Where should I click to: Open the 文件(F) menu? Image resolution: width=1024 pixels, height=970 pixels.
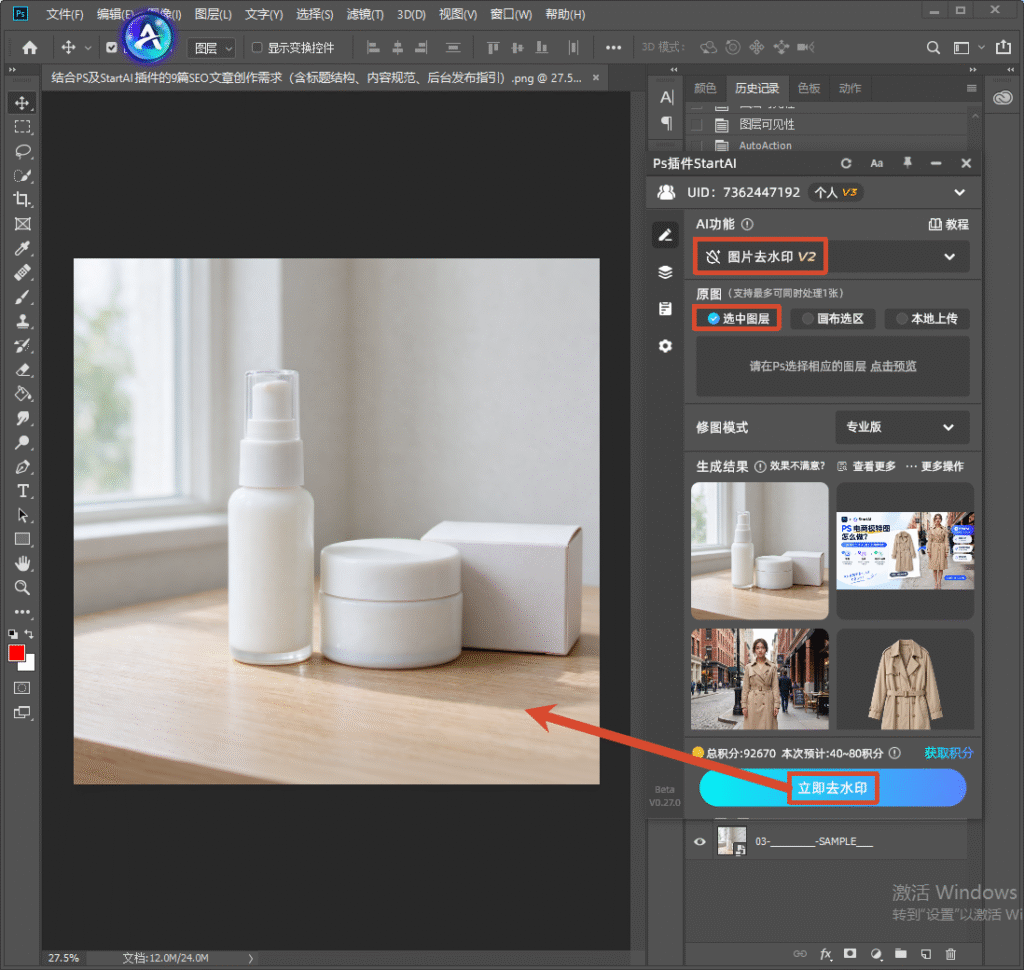pos(65,14)
